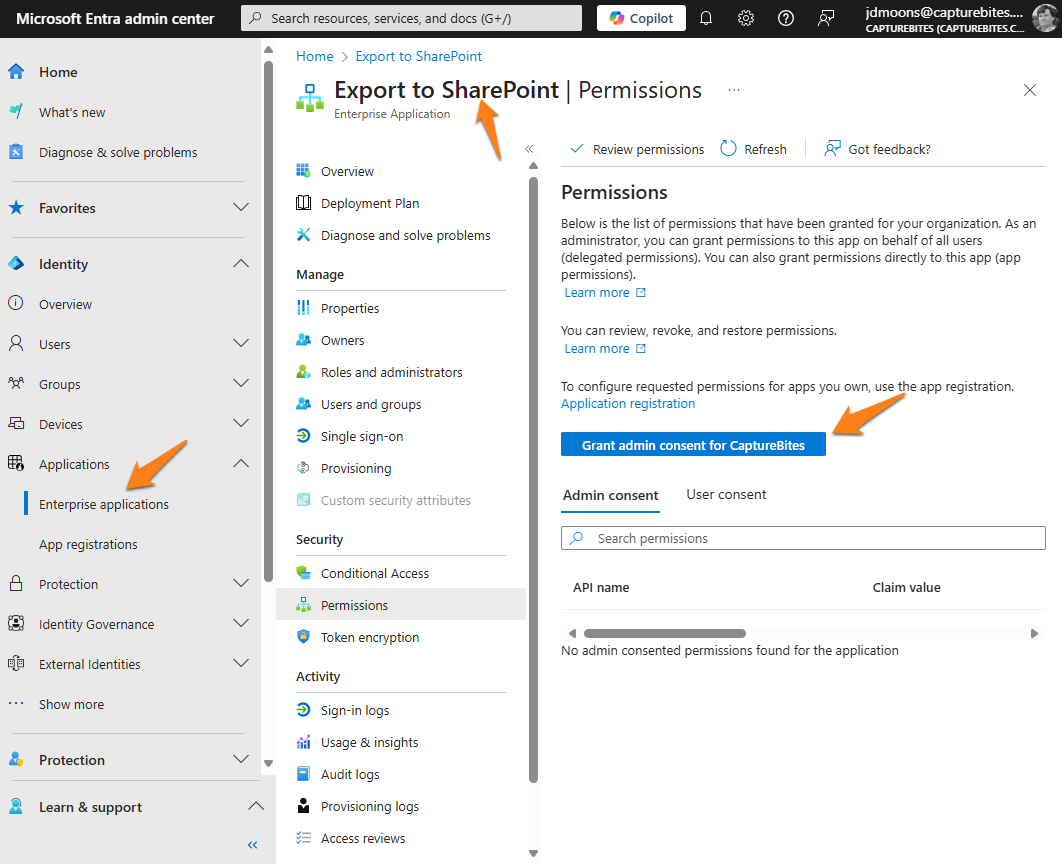The height and width of the screenshot is (864, 1062).
Task: Click the Identity Overview info icon
Action: 16,303
